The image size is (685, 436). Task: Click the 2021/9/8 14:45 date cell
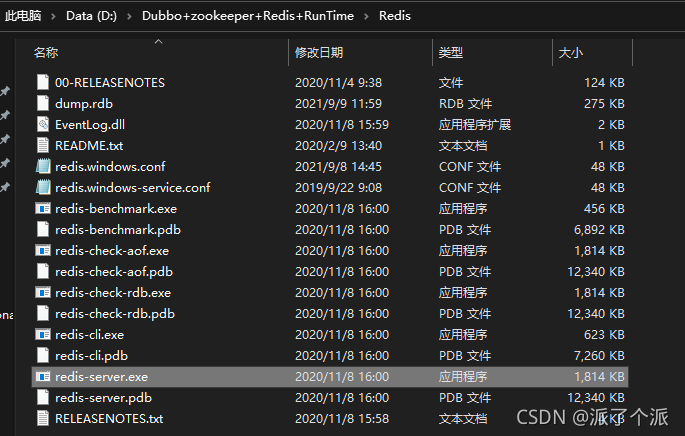pos(338,166)
